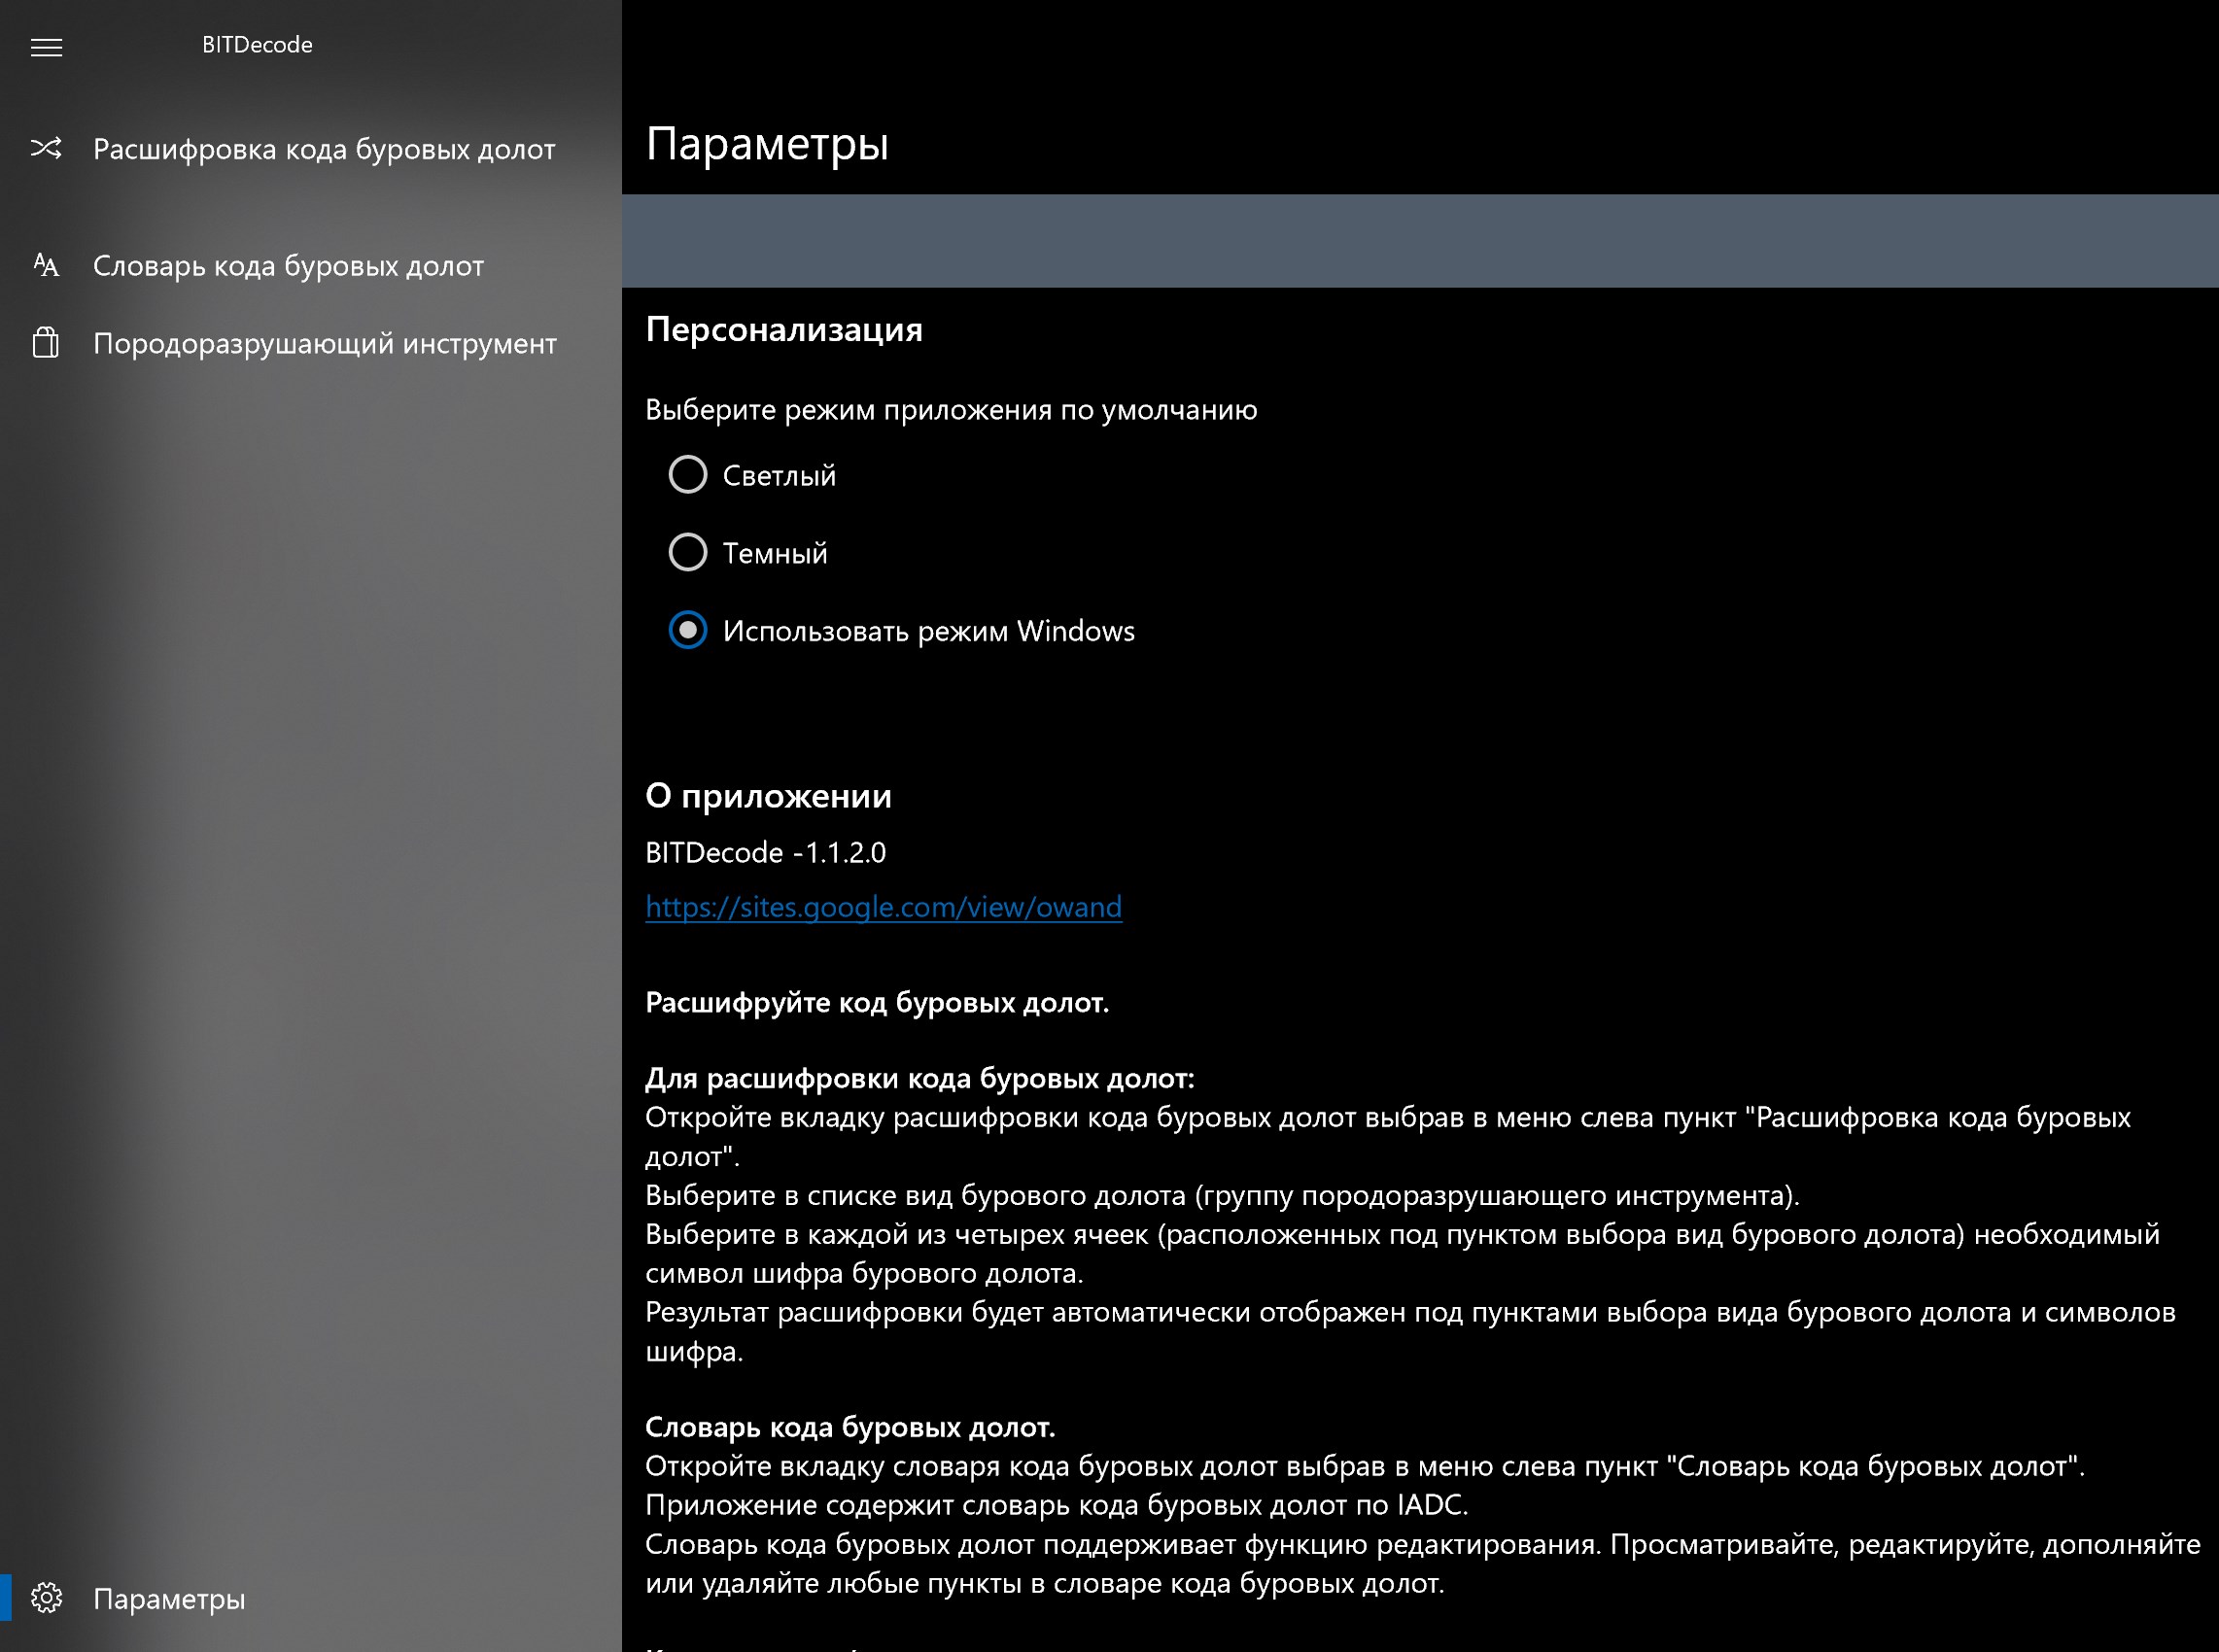
Task: Choose the Темный theme radio button
Action: pos(688,552)
